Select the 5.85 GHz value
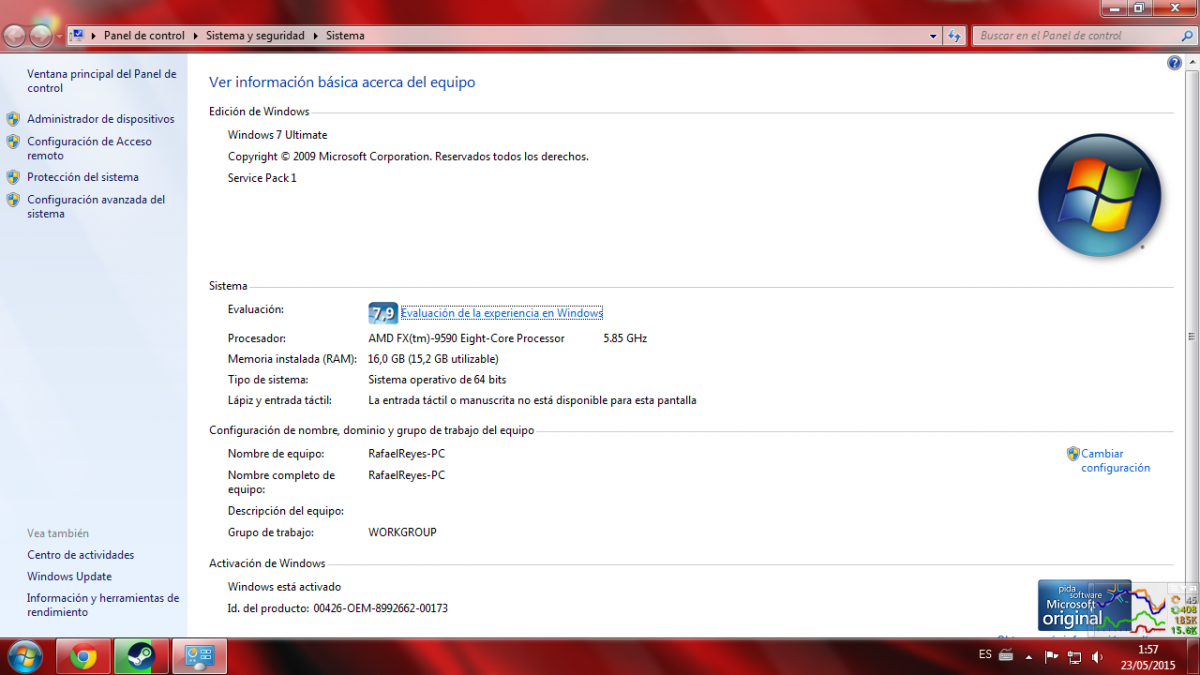The image size is (1200, 675). (x=625, y=338)
